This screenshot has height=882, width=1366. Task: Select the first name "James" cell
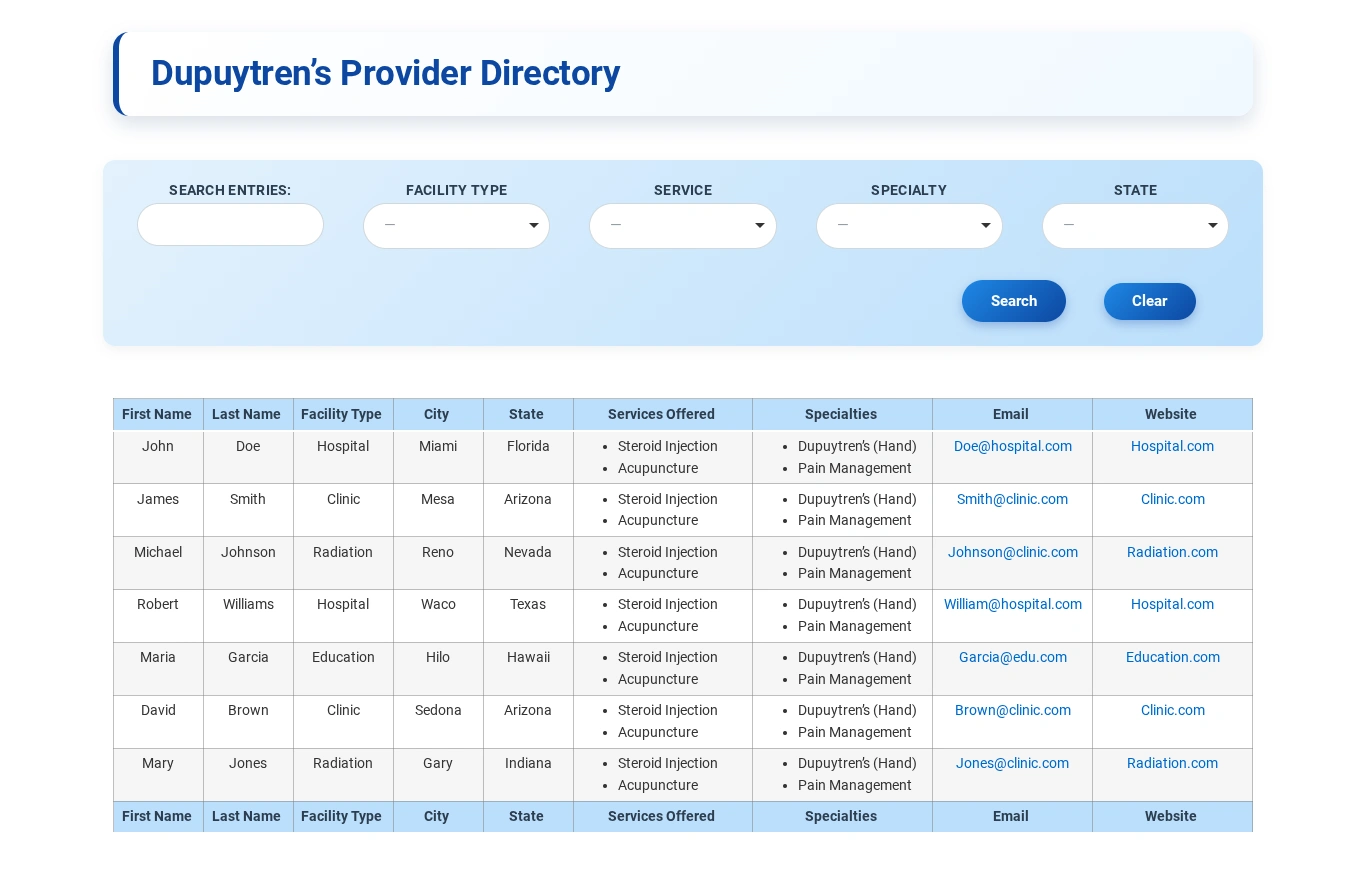pos(158,510)
